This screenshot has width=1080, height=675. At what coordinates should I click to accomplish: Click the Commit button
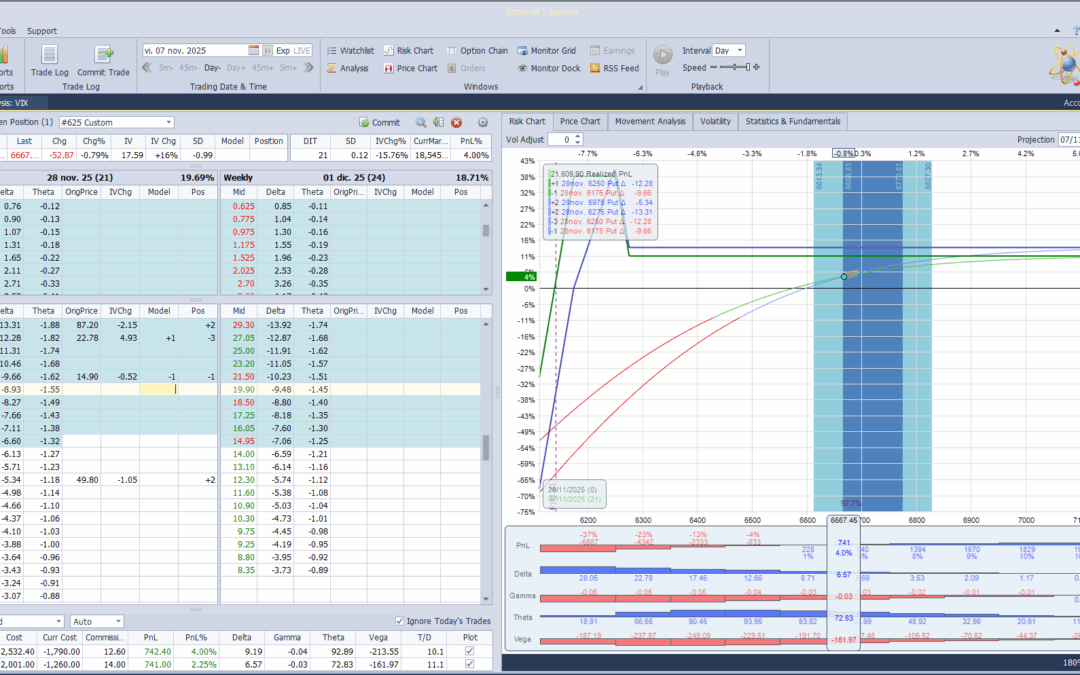[380, 122]
